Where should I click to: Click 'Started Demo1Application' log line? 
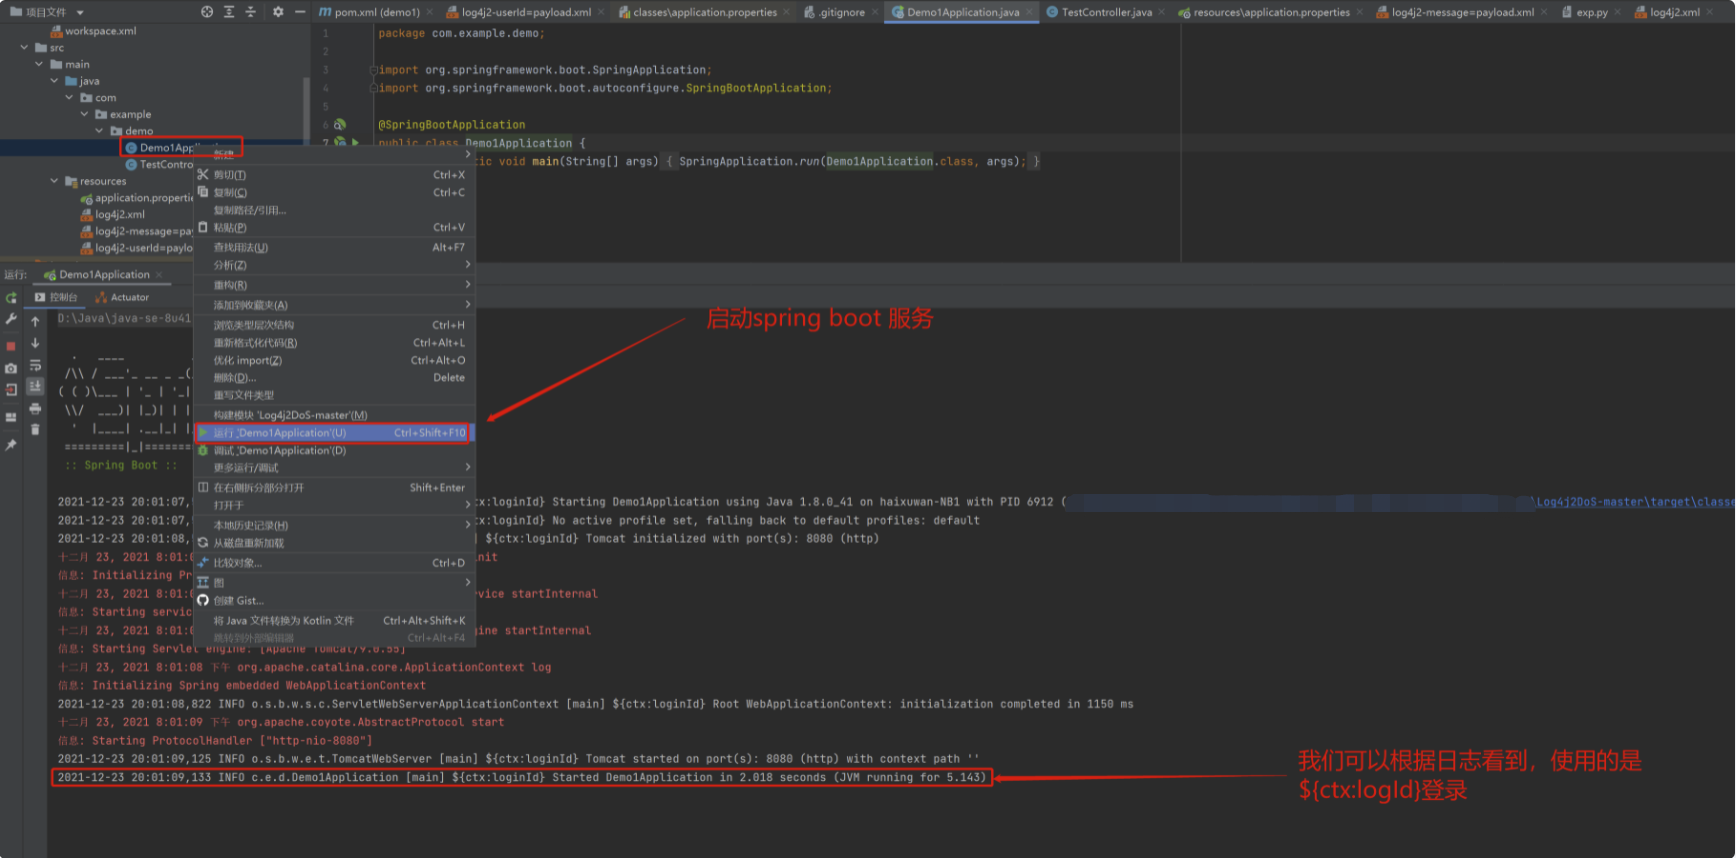tap(521, 777)
